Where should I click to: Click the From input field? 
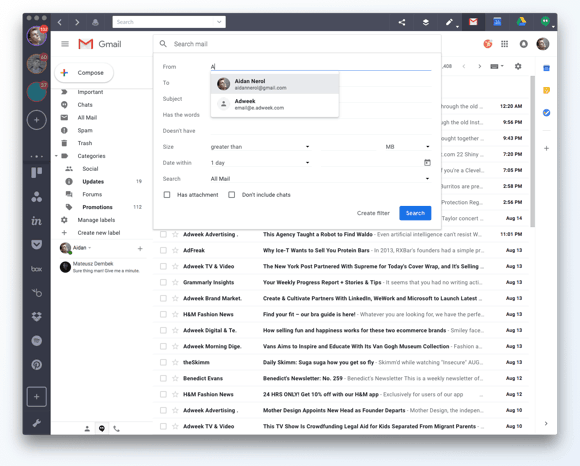pos(321,67)
